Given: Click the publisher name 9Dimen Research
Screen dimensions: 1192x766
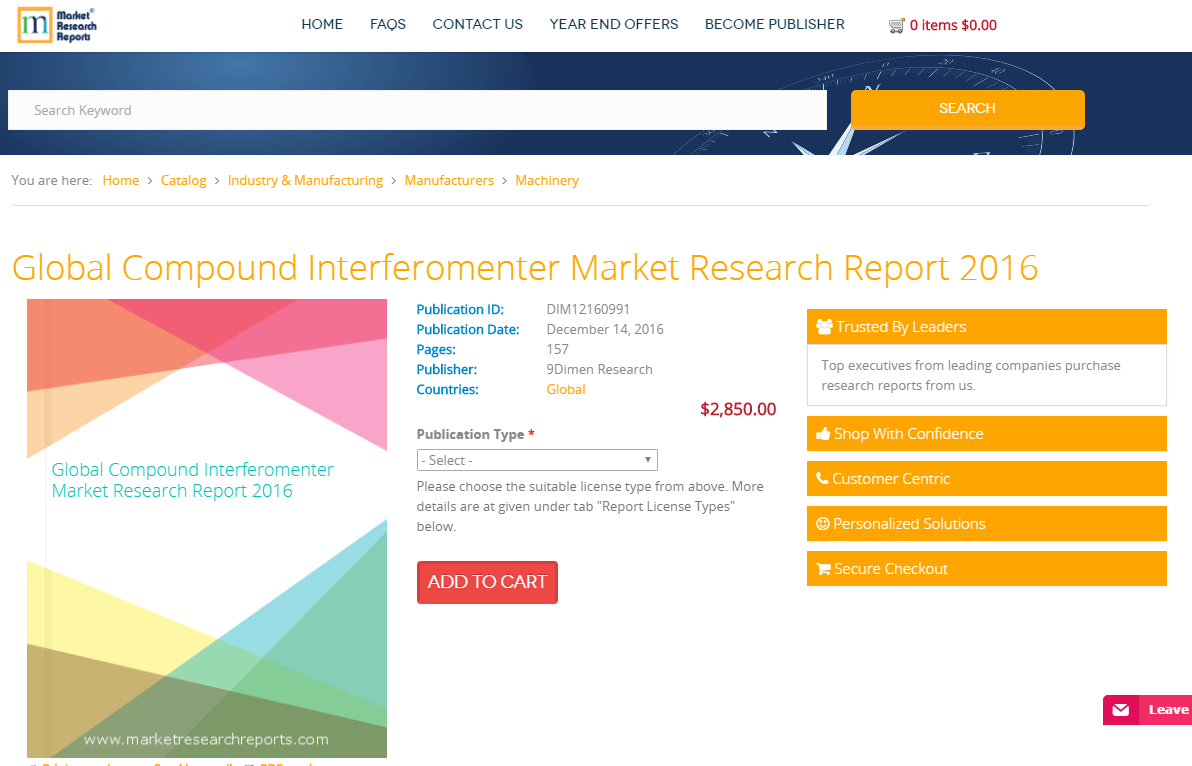Looking at the screenshot, I should 599,369.
